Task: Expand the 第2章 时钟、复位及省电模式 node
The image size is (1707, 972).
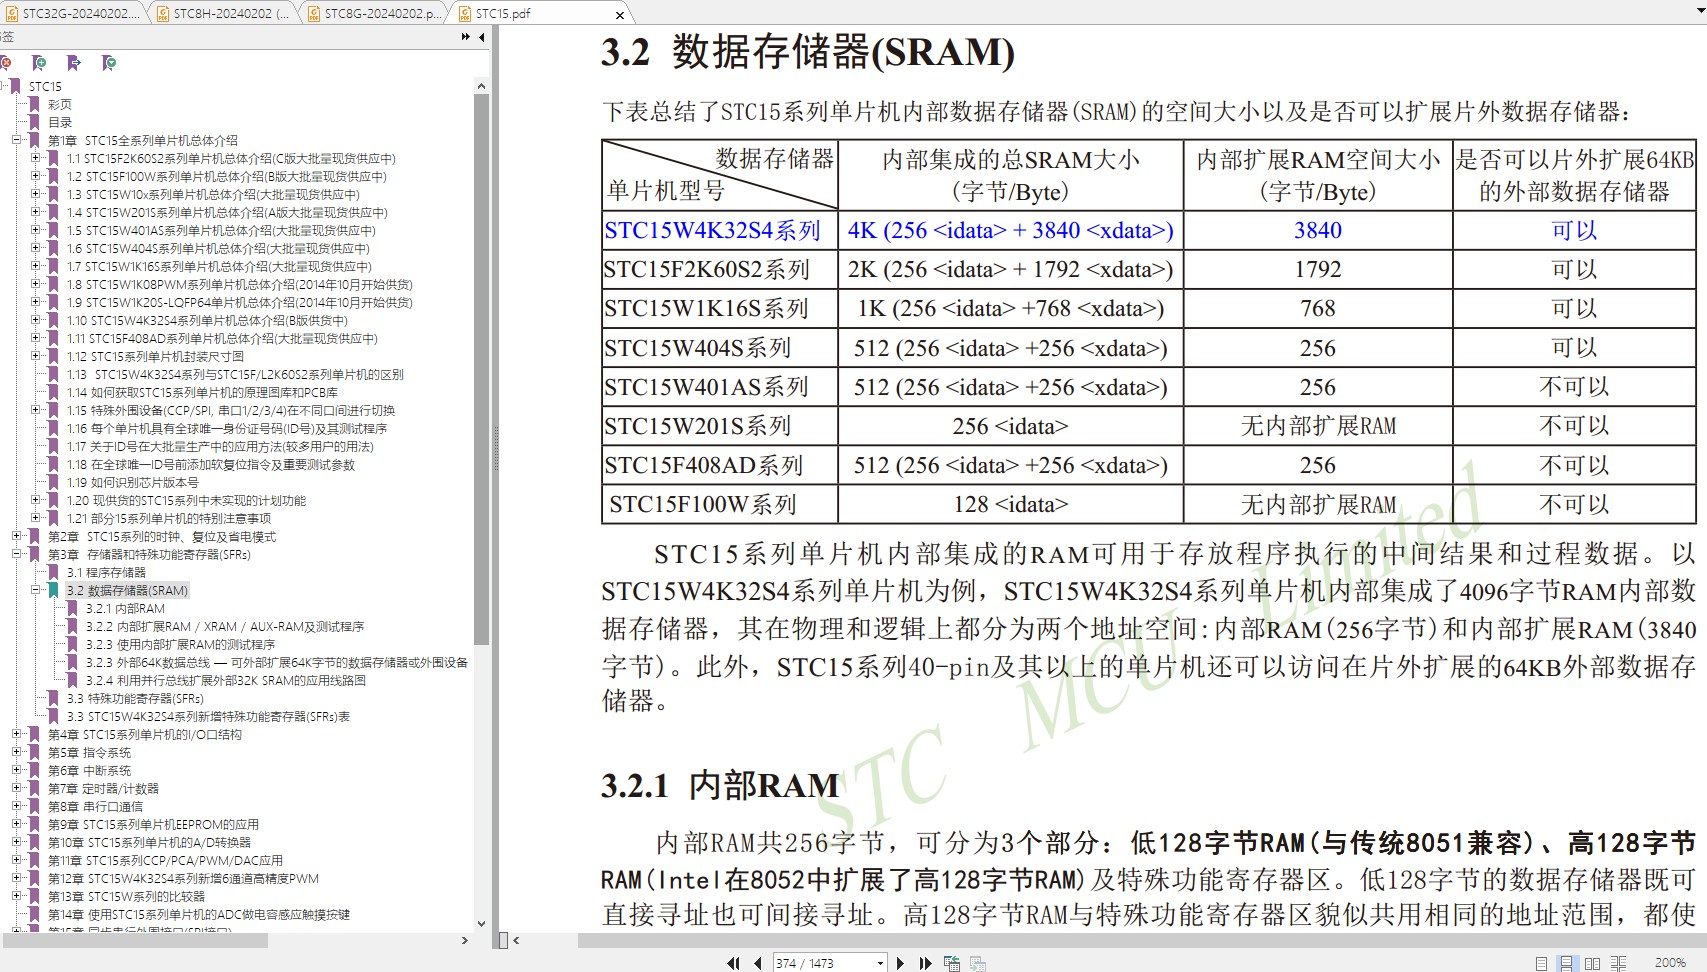Action: pyautogui.click(x=17, y=536)
